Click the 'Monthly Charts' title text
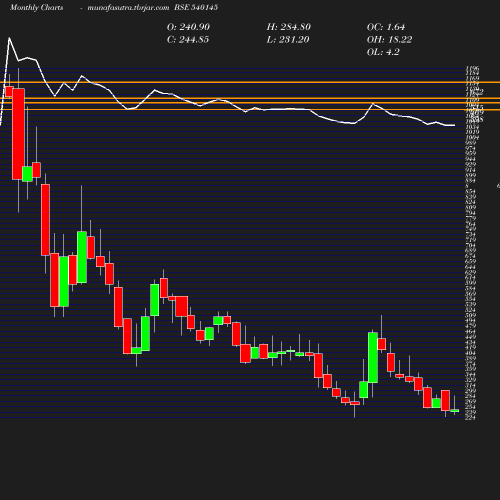The width and height of the screenshot is (500, 500). [37, 8]
